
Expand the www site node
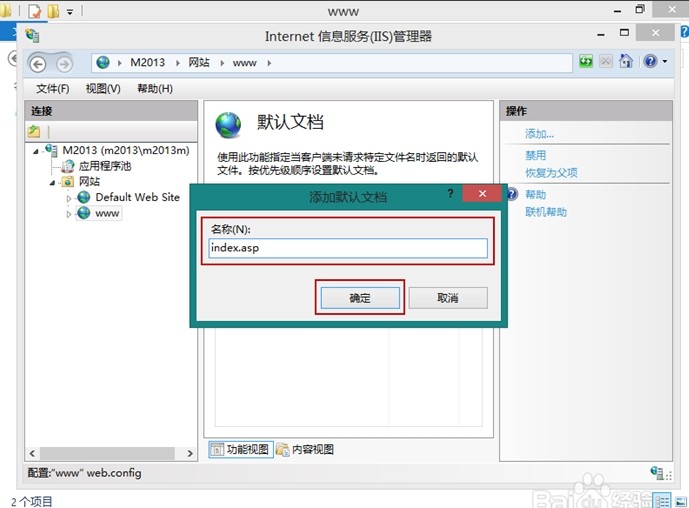tap(69, 214)
